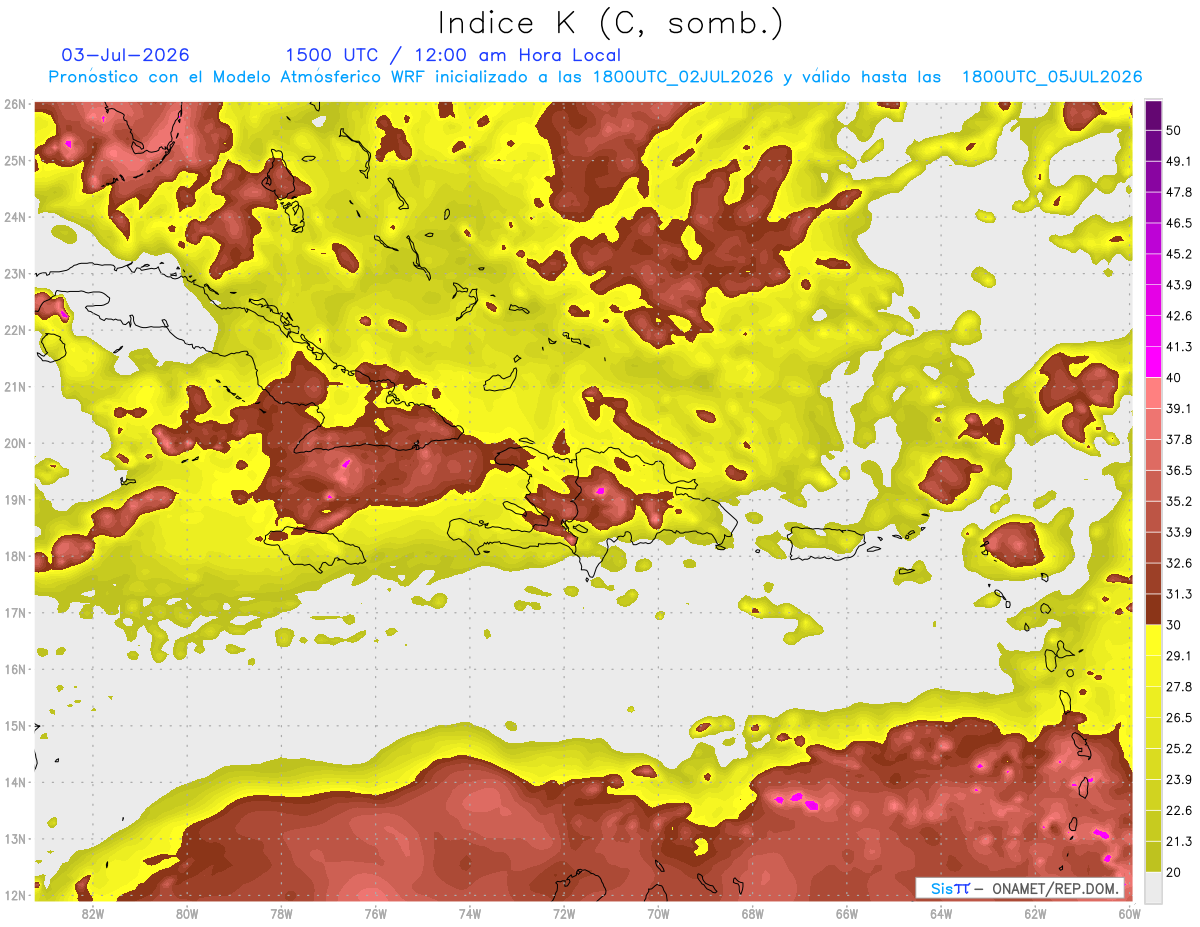Click colorbar value "27.8"
Screen dimensions: 1200x927
tap(1178, 687)
